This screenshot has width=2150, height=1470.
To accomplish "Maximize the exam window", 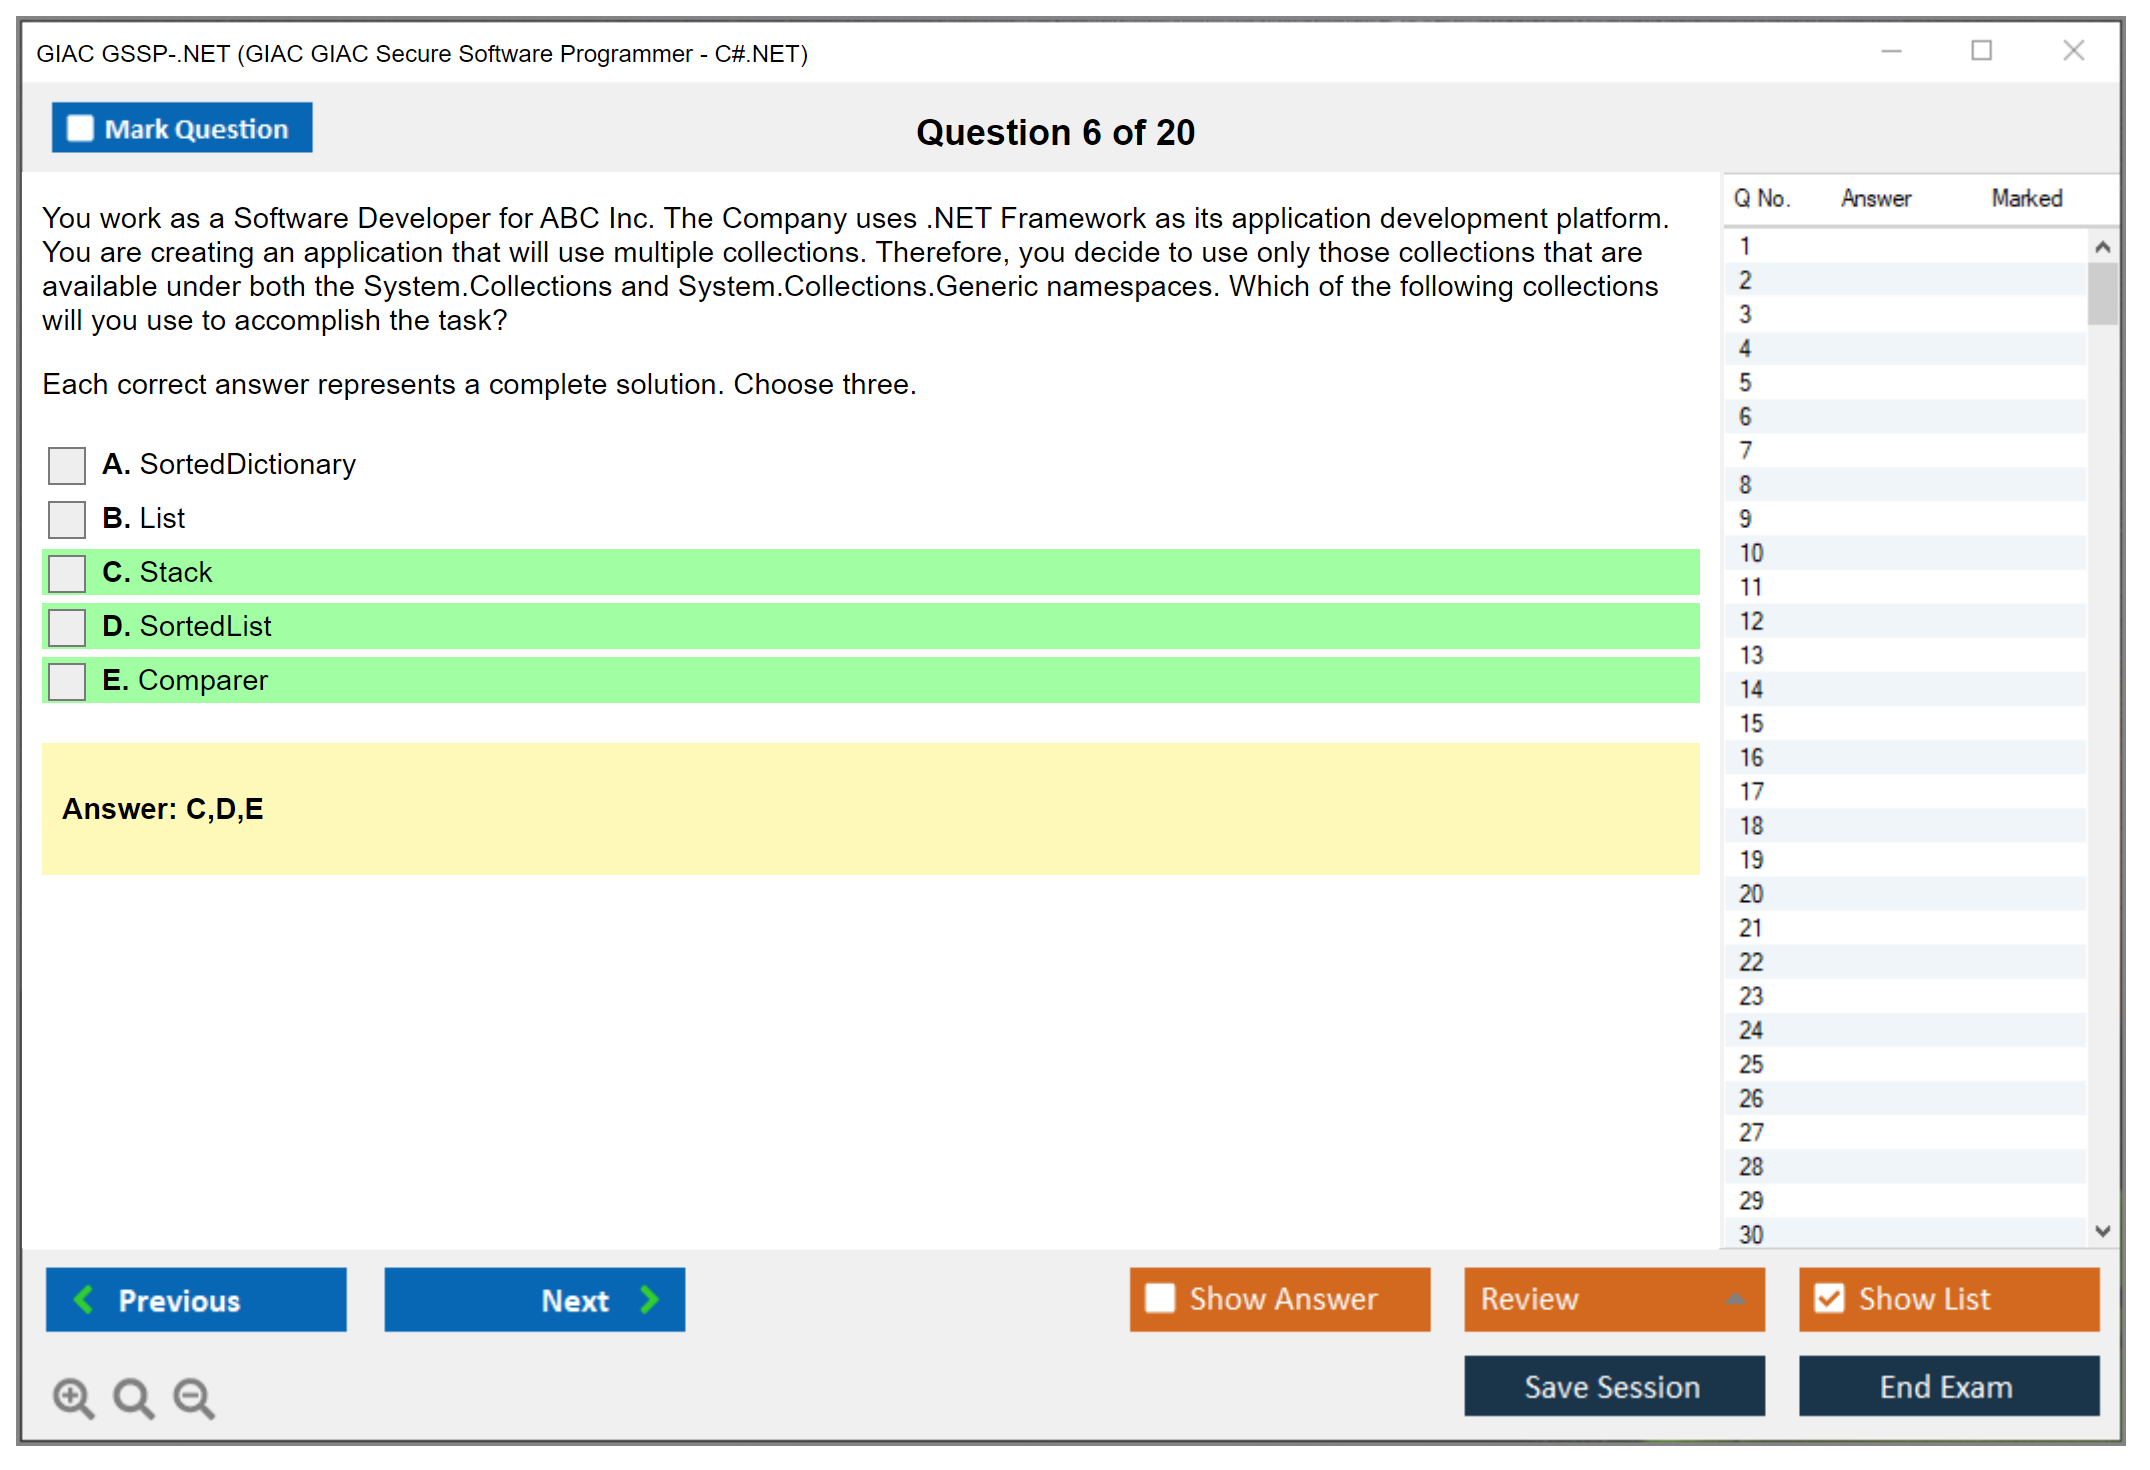I will [x=1981, y=51].
